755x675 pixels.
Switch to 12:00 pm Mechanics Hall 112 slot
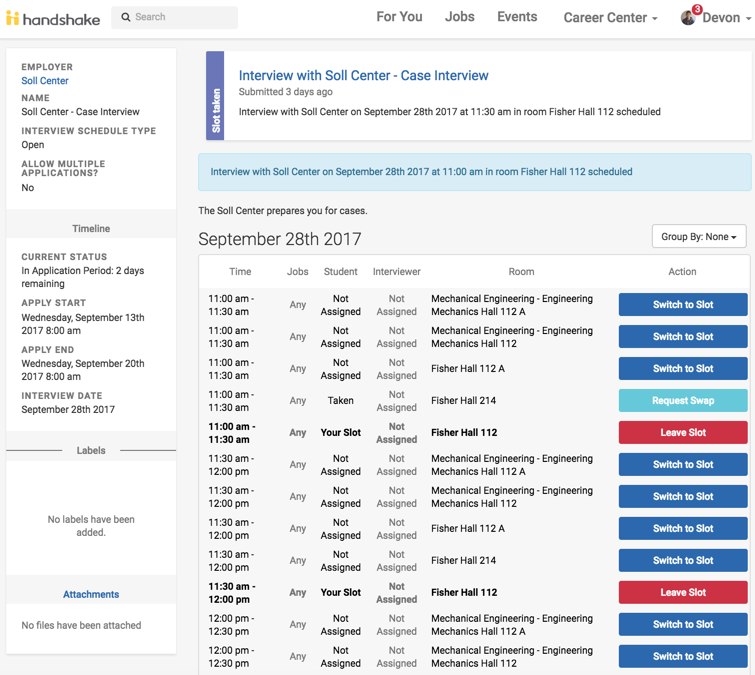tap(683, 656)
